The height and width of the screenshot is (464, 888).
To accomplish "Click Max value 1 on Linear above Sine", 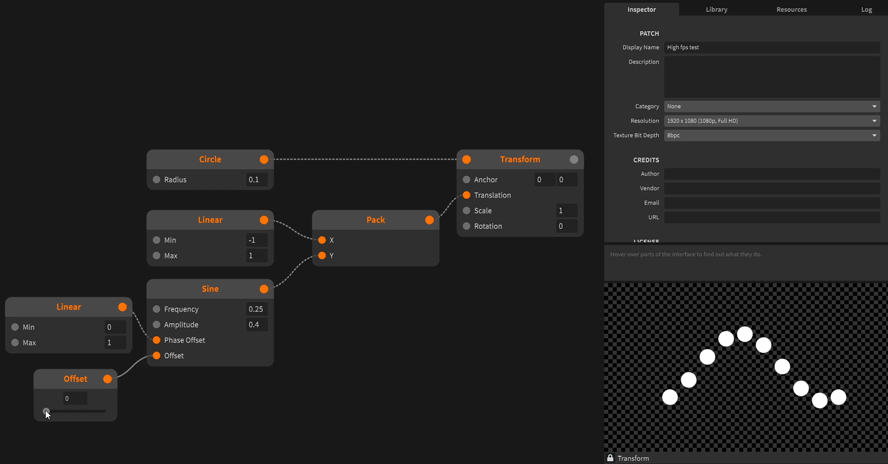I will pyautogui.click(x=257, y=256).
